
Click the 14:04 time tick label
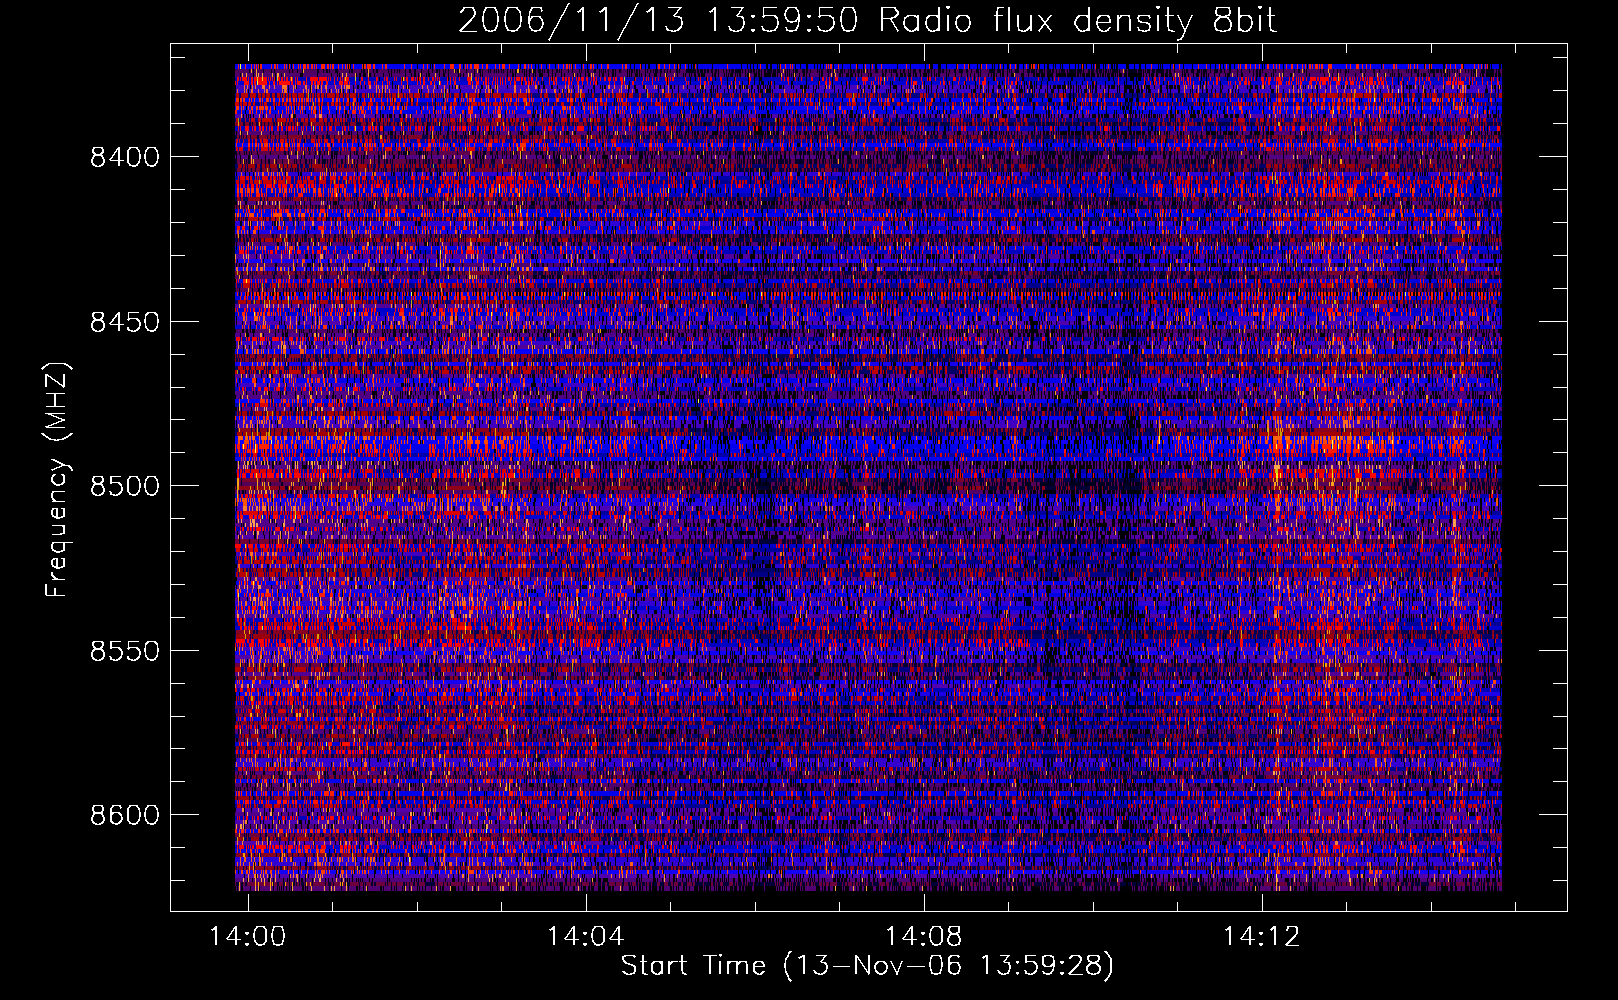pyautogui.click(x=585, y=936)
